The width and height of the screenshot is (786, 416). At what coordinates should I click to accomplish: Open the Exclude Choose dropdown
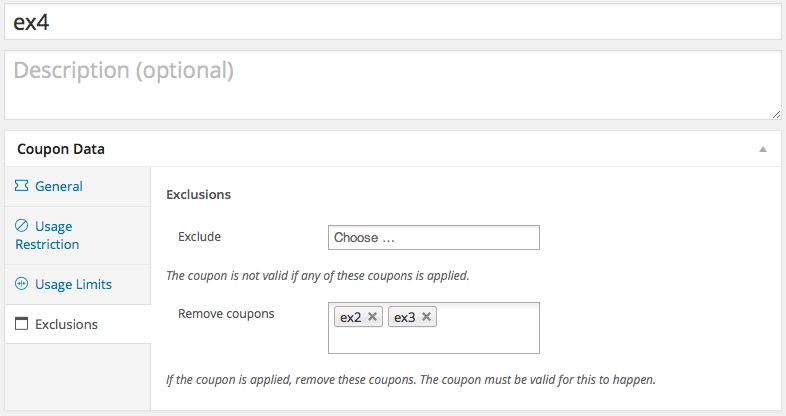click(434, 238)
